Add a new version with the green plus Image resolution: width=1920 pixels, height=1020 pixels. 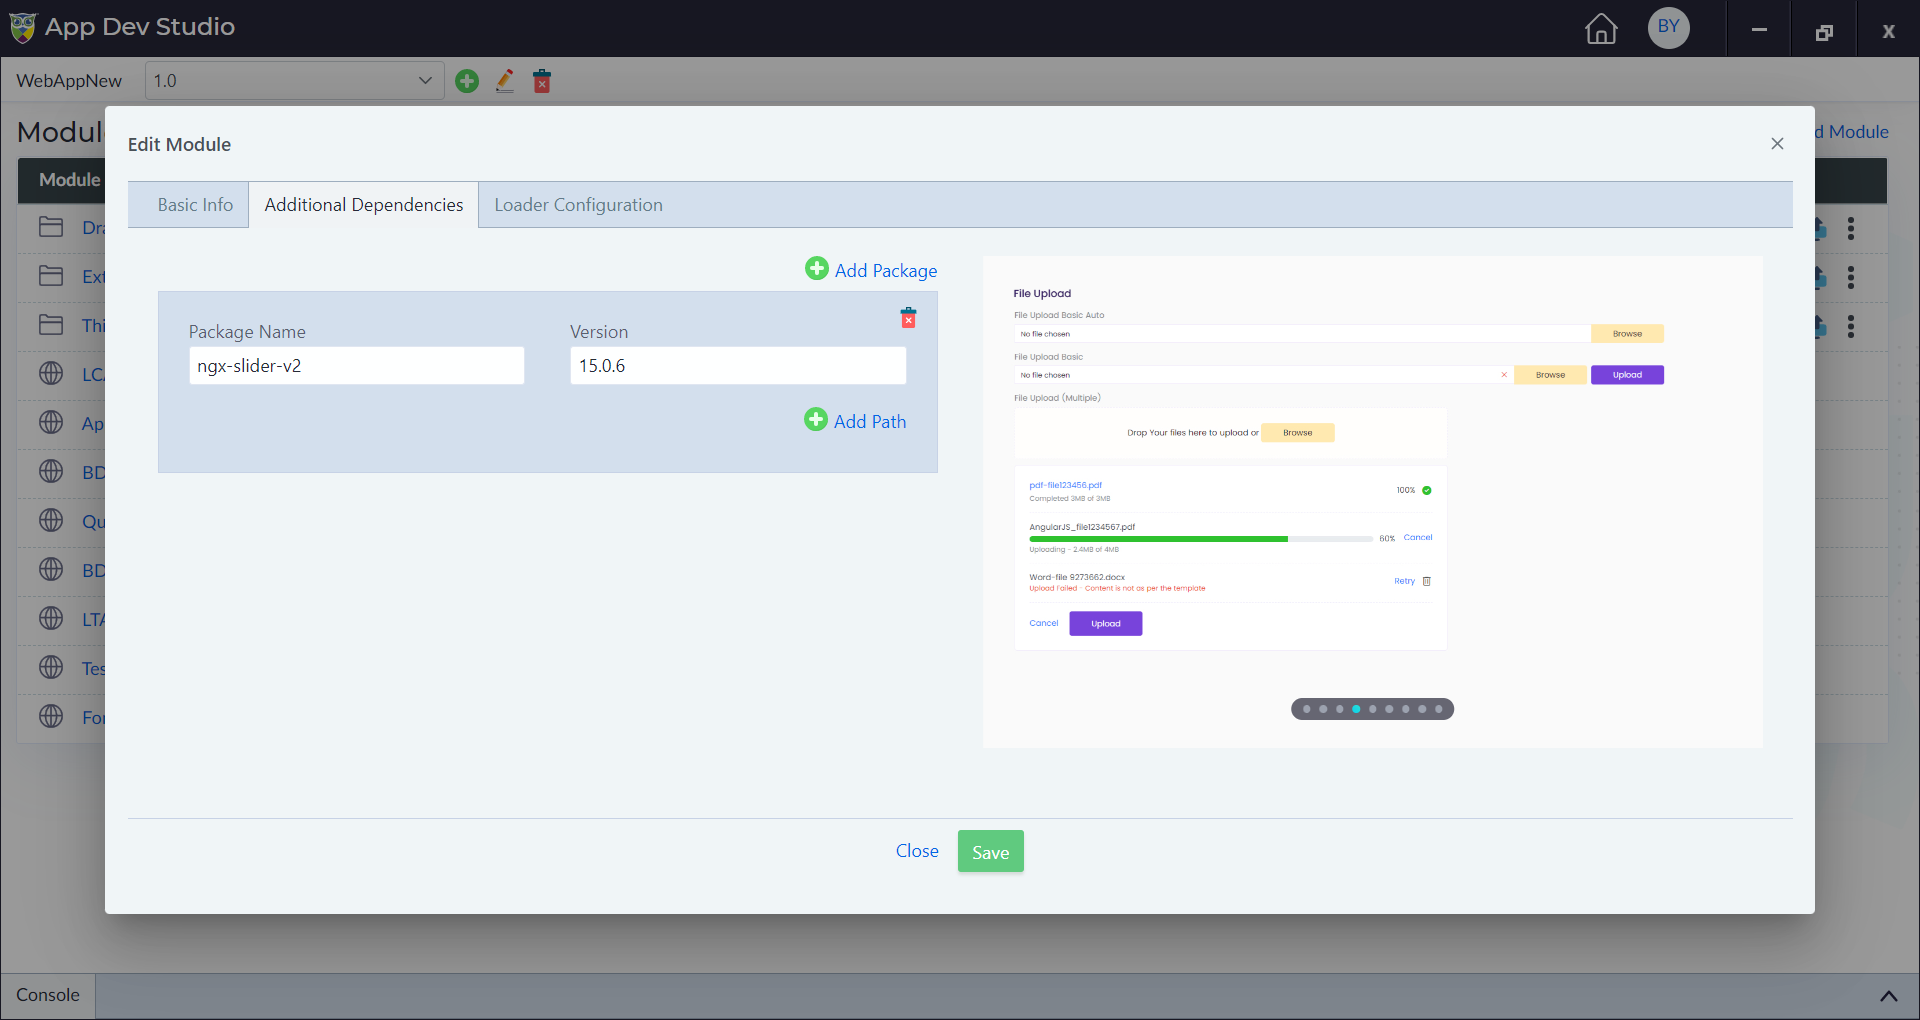pyautogui.click(x=467, y=81)
